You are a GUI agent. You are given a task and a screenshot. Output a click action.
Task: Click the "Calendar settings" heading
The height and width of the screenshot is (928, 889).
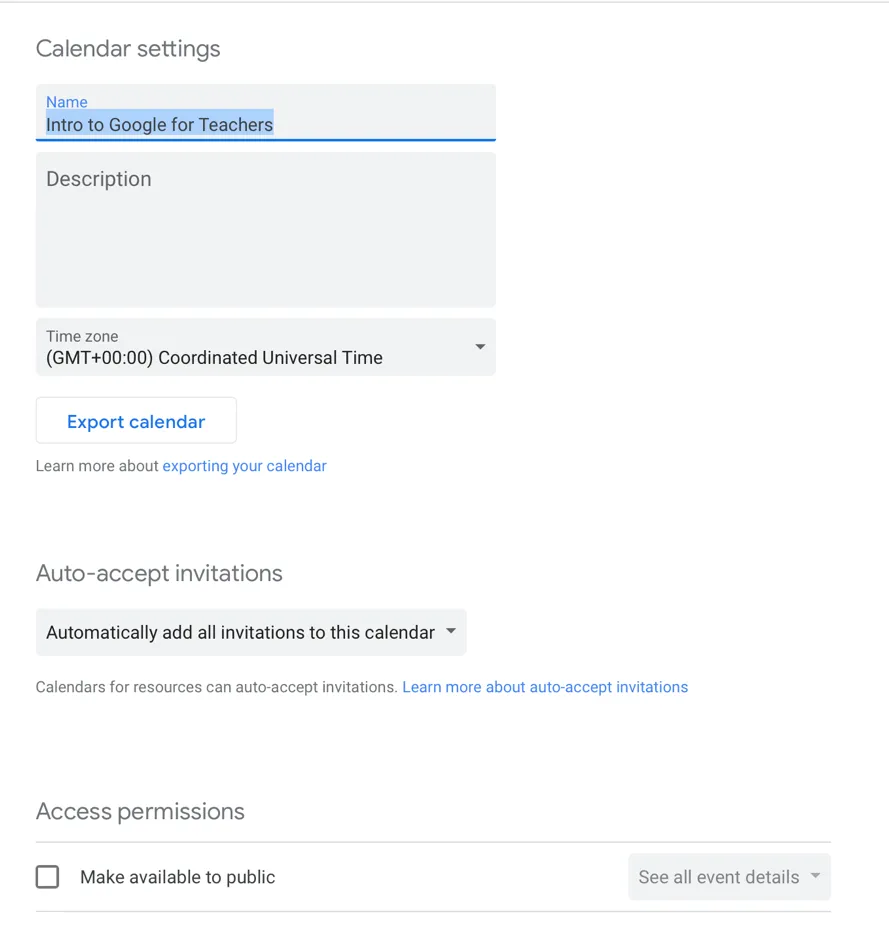click(128, 49)
